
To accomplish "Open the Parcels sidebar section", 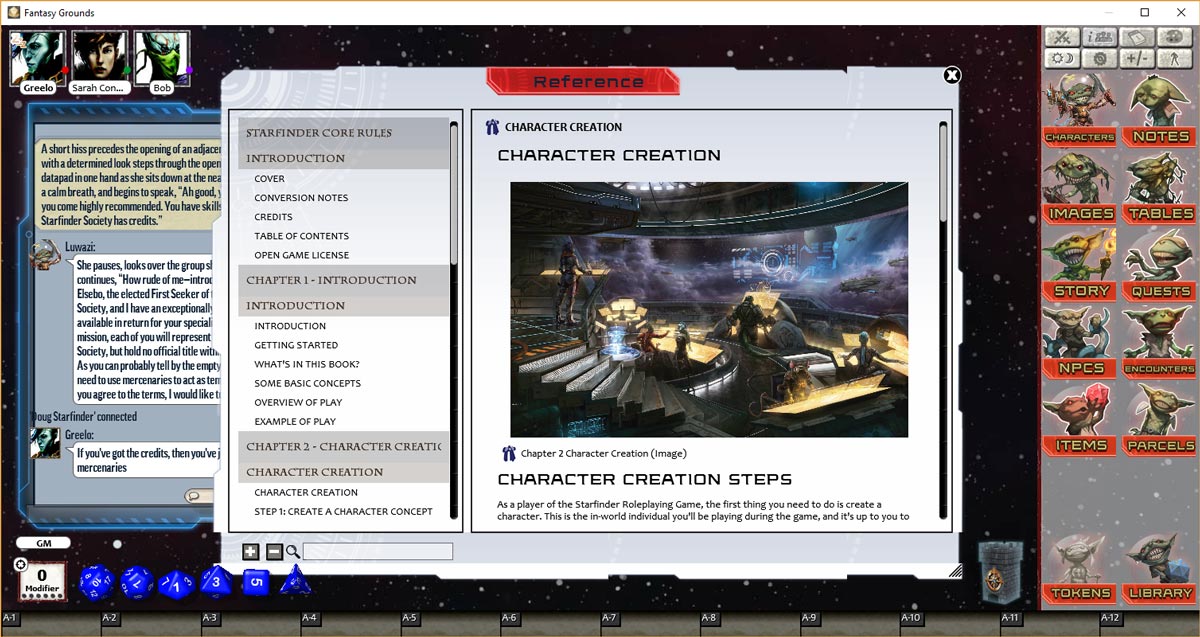I will (x=1158, y=418).
